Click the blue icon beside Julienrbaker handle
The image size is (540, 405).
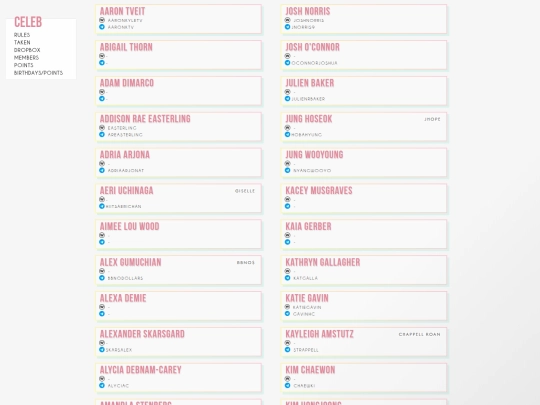click(288, 98)
